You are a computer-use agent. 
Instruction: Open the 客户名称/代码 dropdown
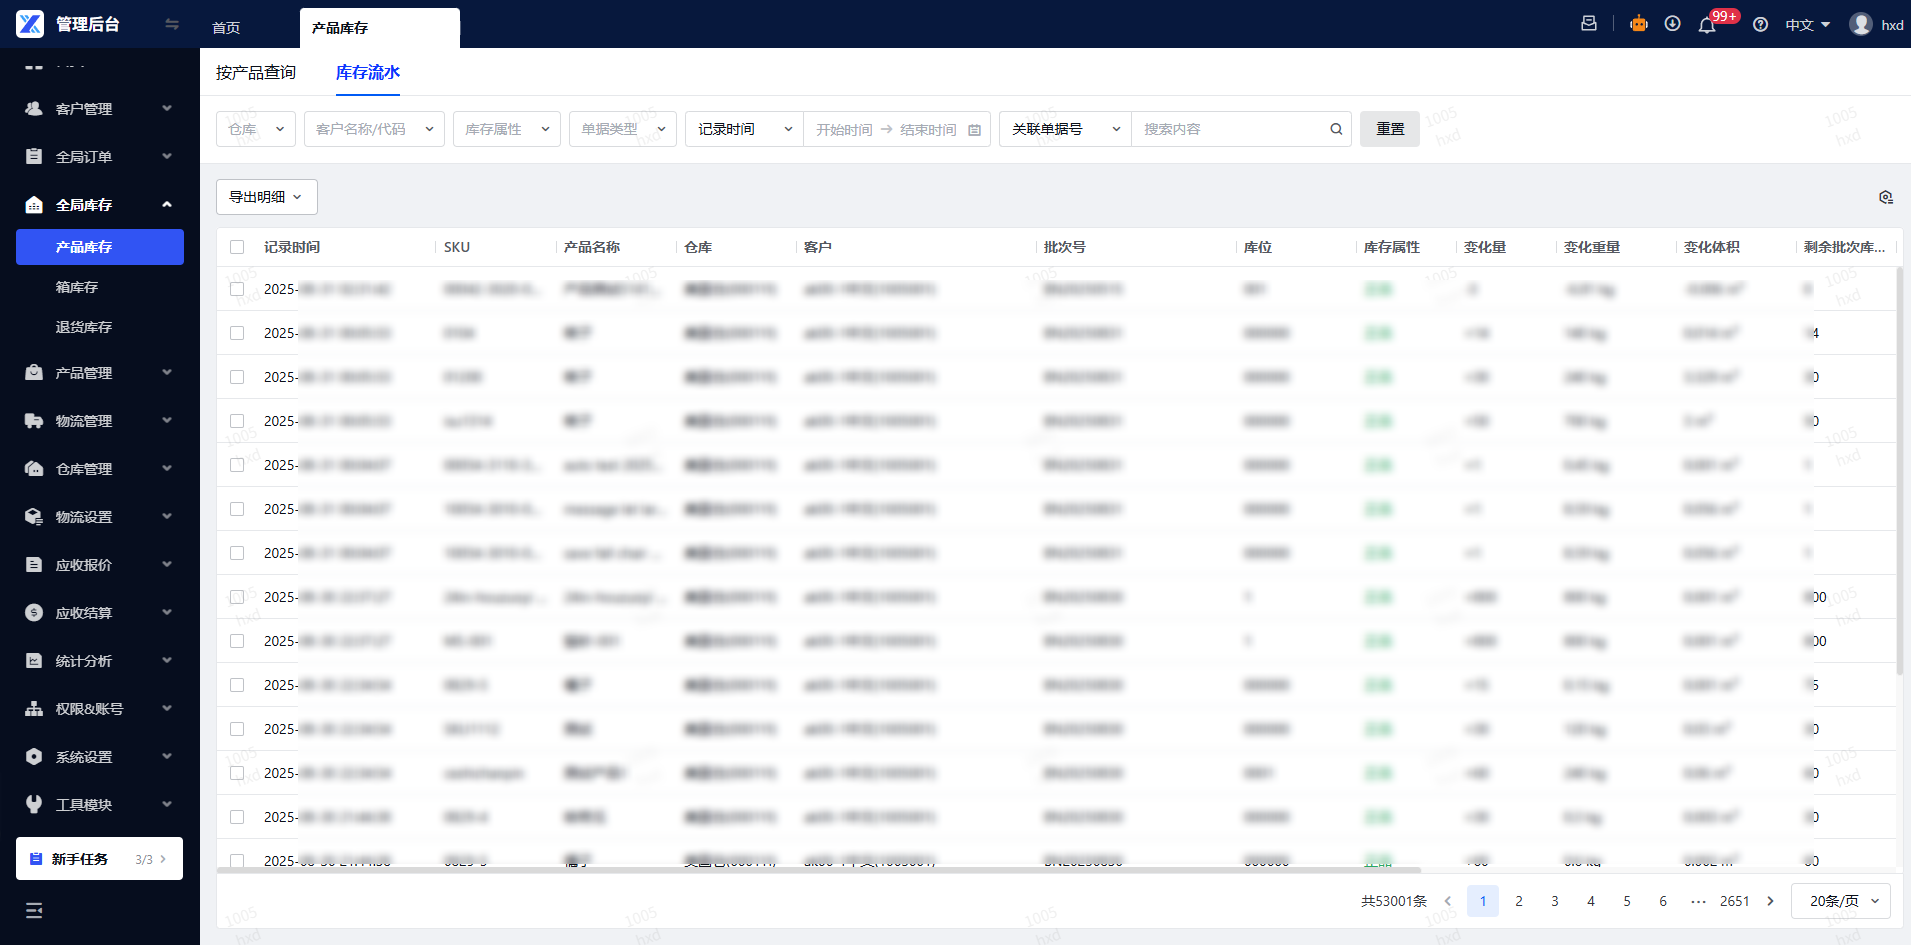click(x=374, y=129)
